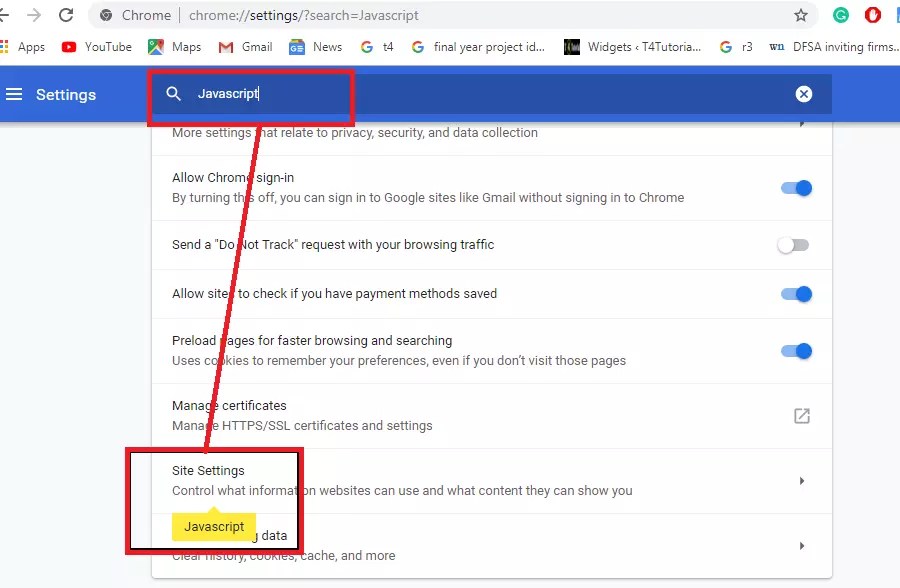This screenshot has height=588, width=900.
Task: Click the Grammarly extension icon
Action: click(840, 15)
